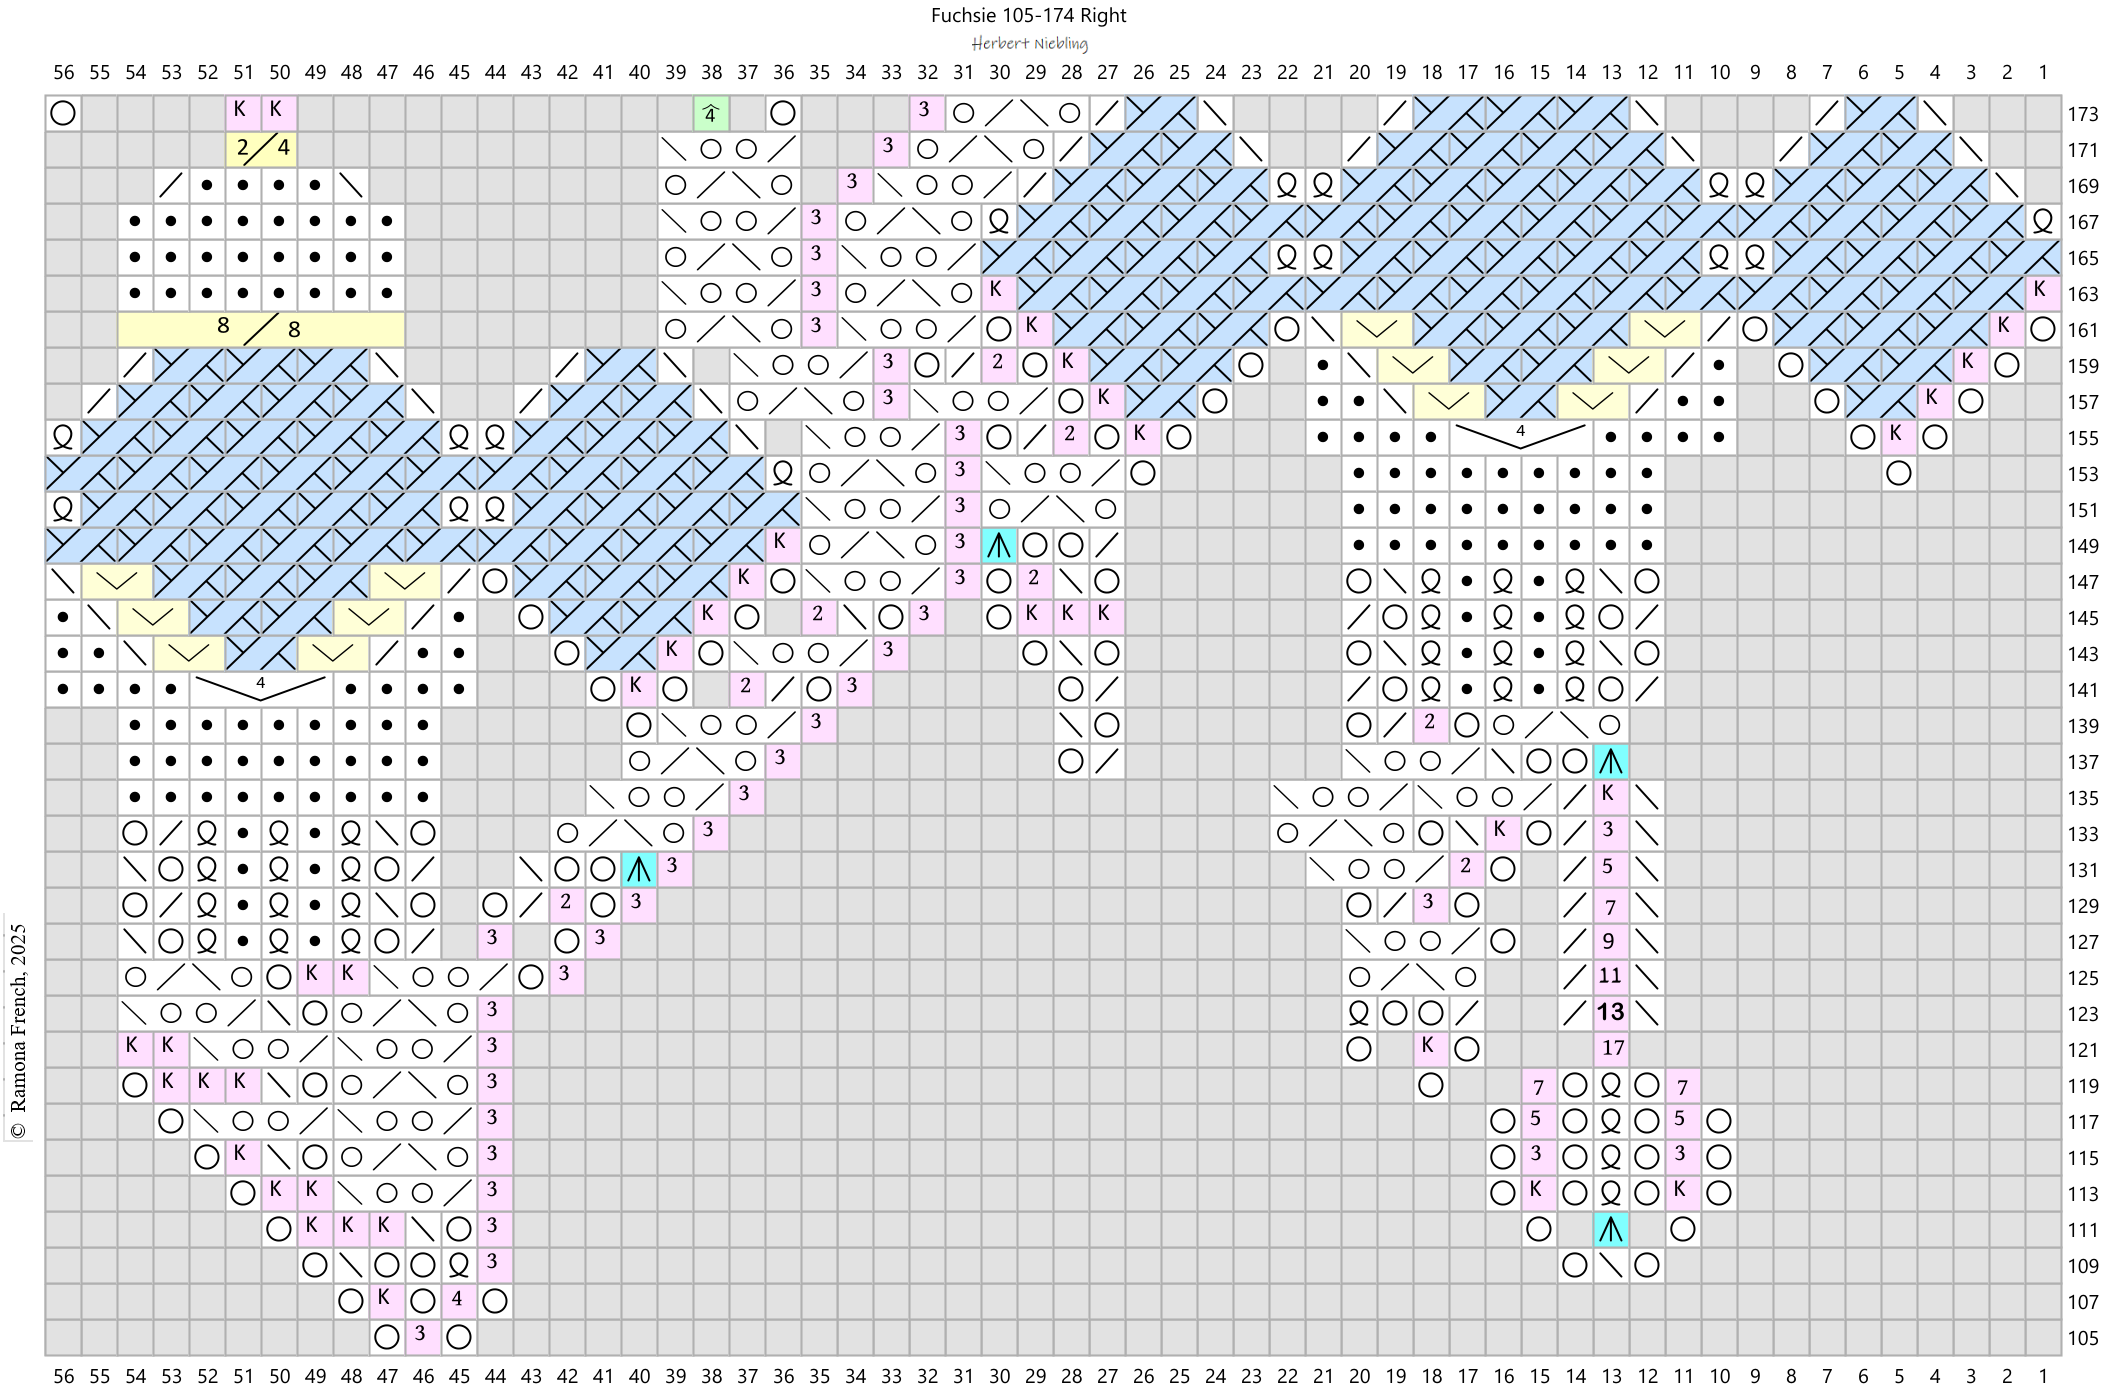Click the cyan double-decrease symbol in row 131
The width and height of the screenshot is (2106, 1400).
(638, 870)
